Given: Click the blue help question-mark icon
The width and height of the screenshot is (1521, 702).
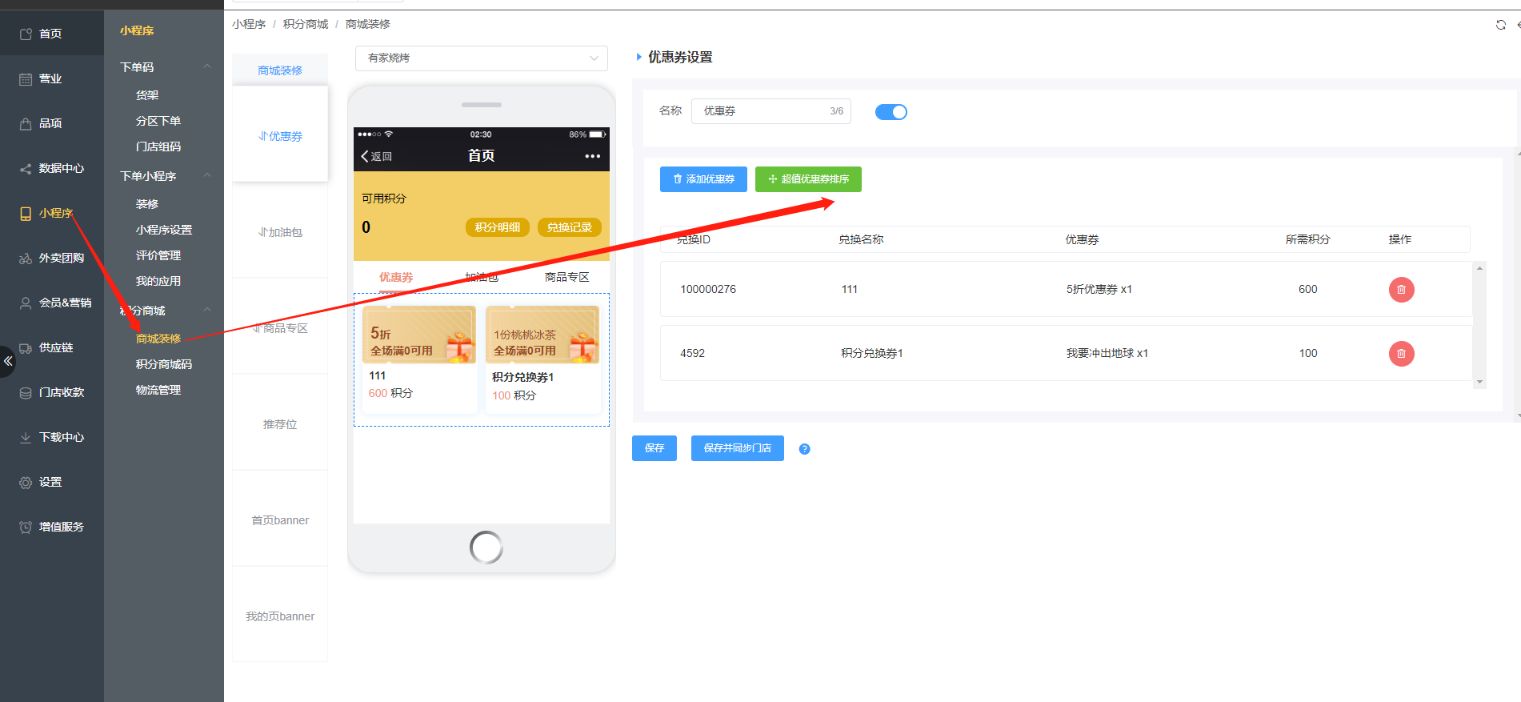Looking at the screenshot, I should pyautogui.click(x=805, y=449).
